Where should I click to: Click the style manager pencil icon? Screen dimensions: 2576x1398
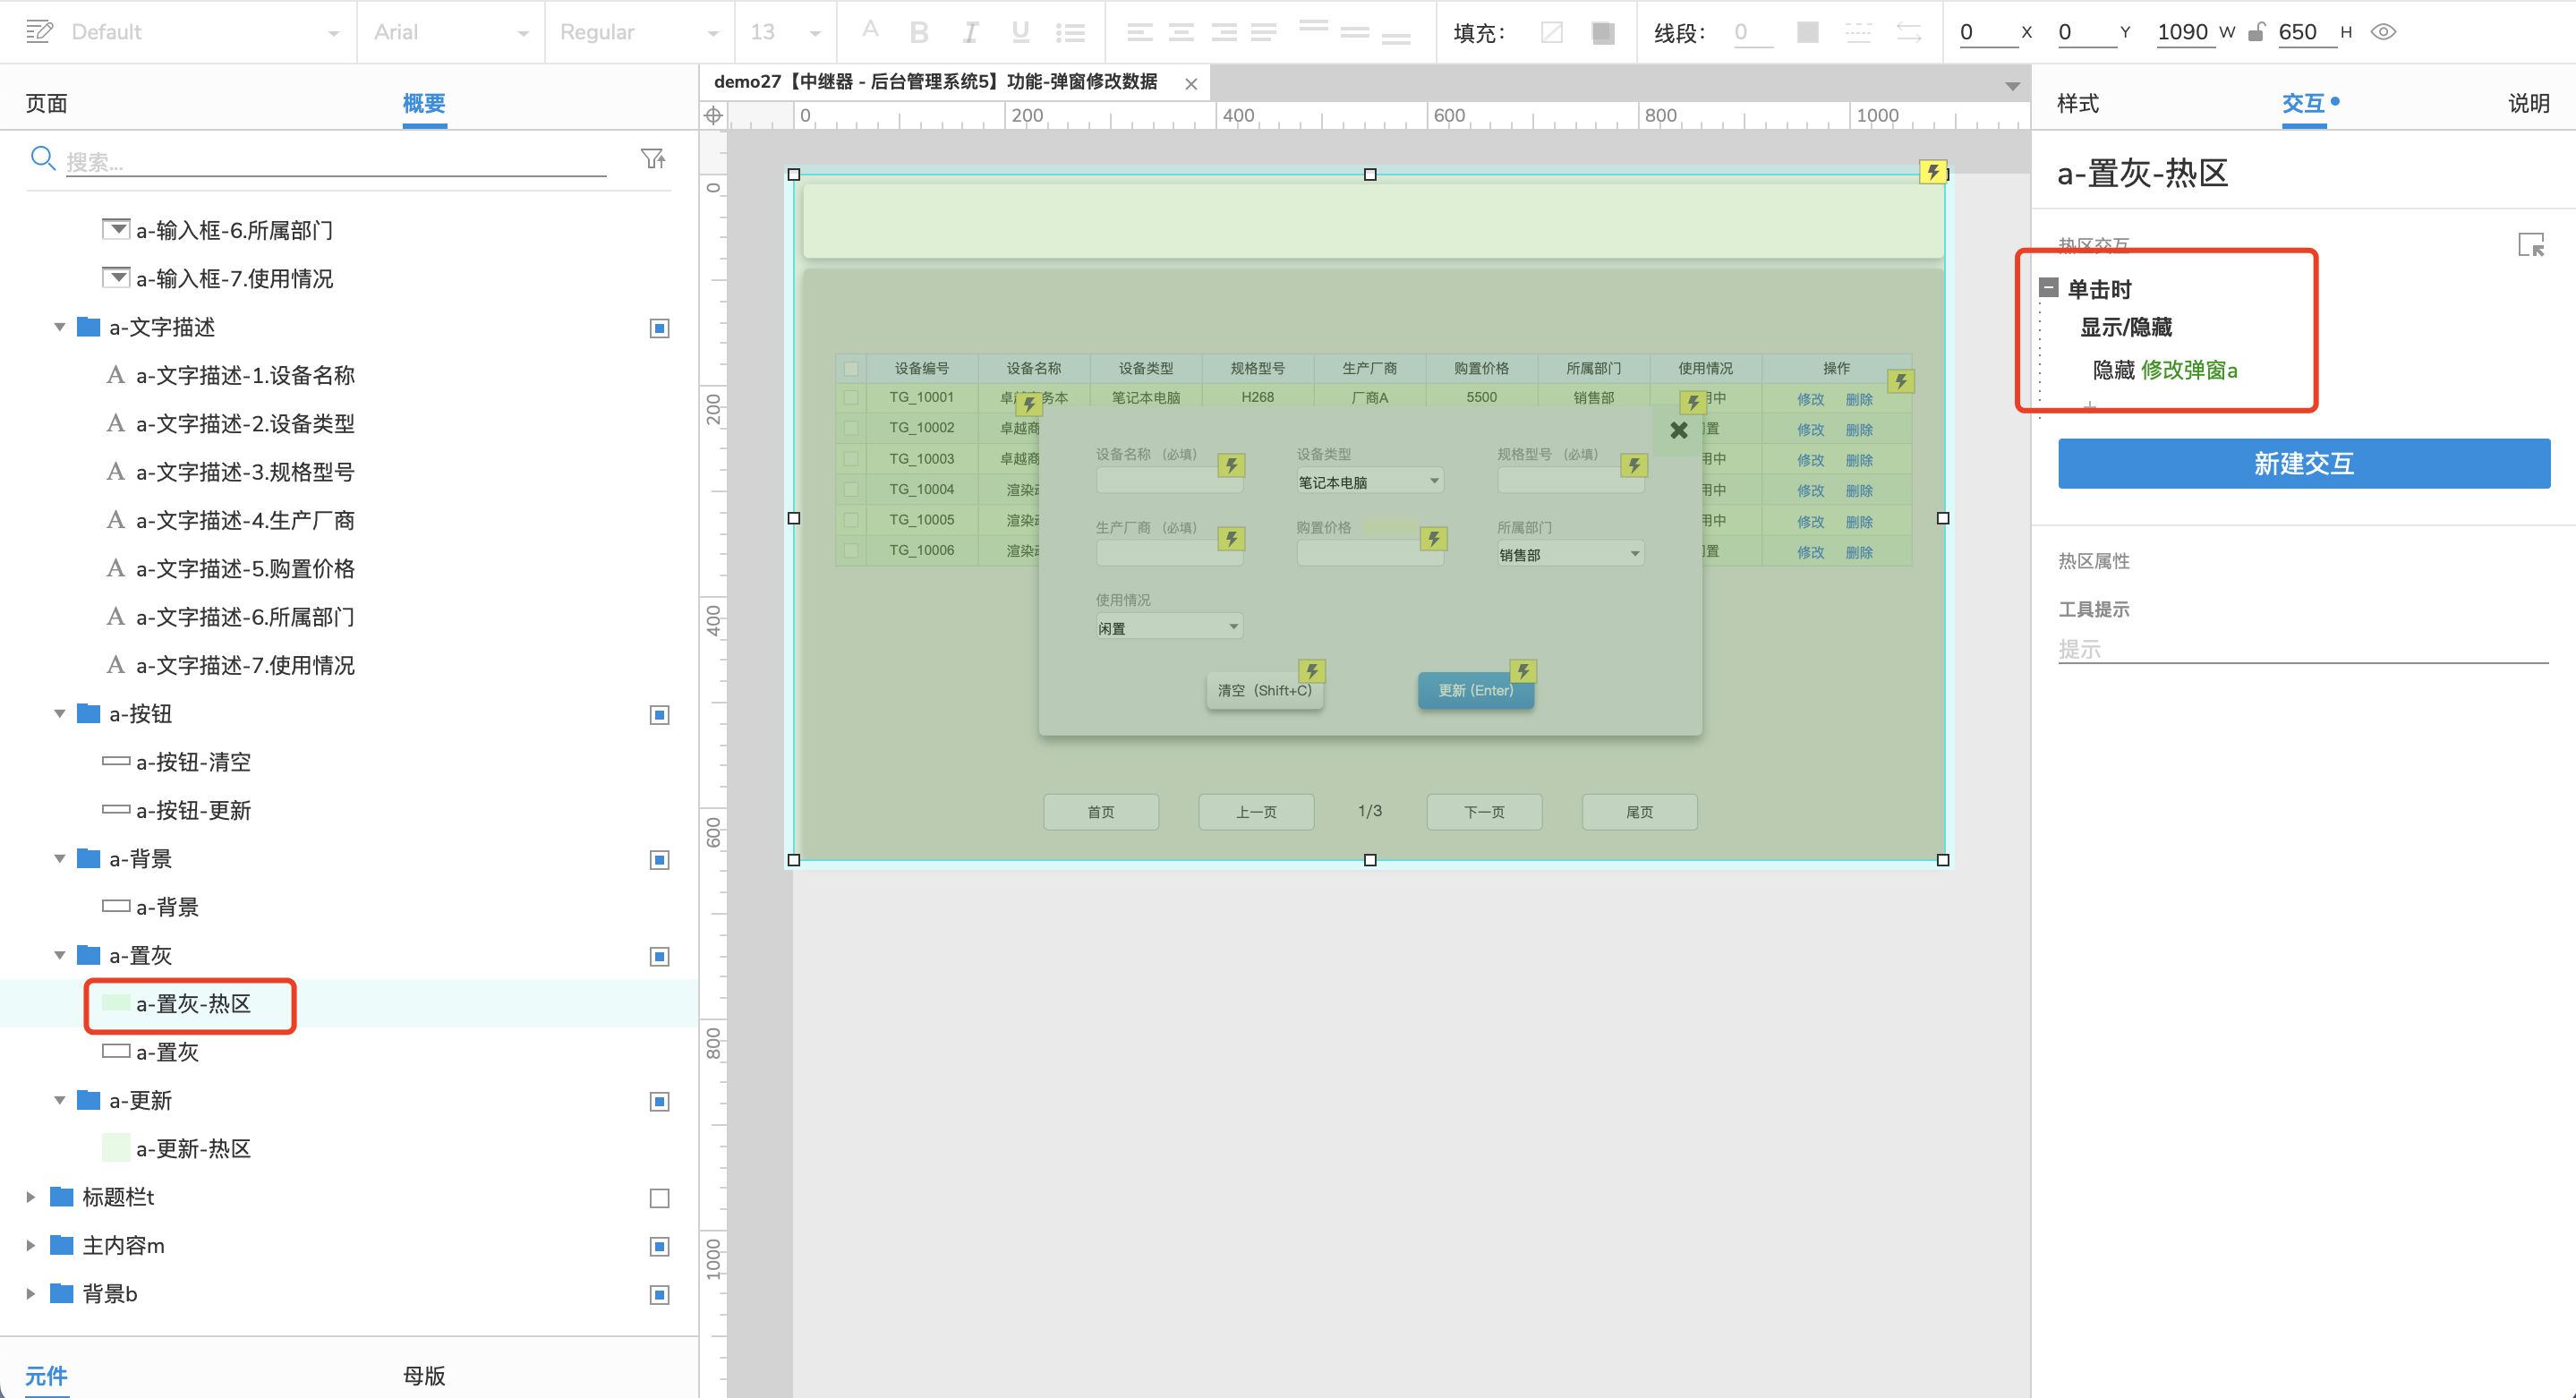tap(39, 31)
